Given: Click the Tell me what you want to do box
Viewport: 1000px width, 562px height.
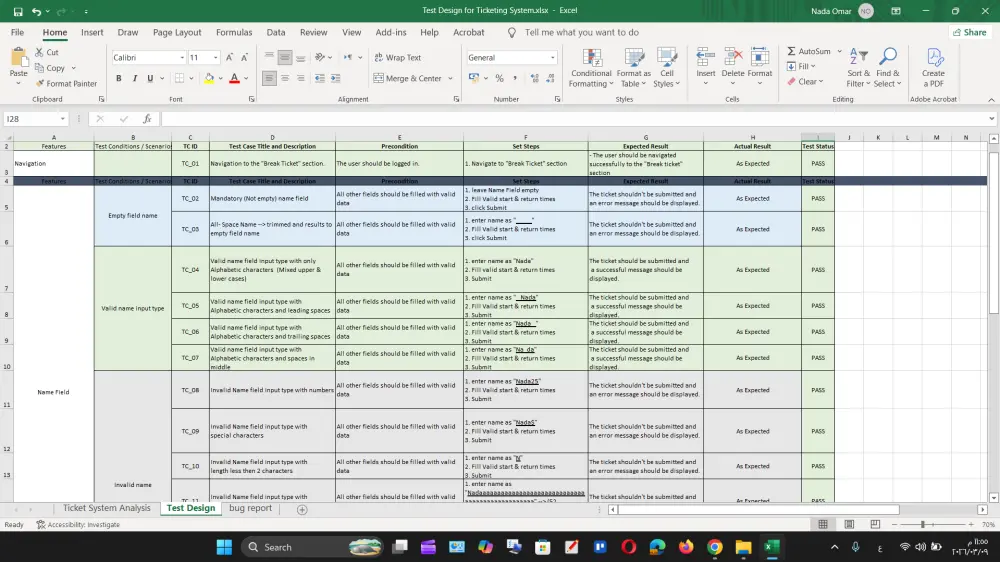Looking at the screenshot, I should (x=581, y=33).
